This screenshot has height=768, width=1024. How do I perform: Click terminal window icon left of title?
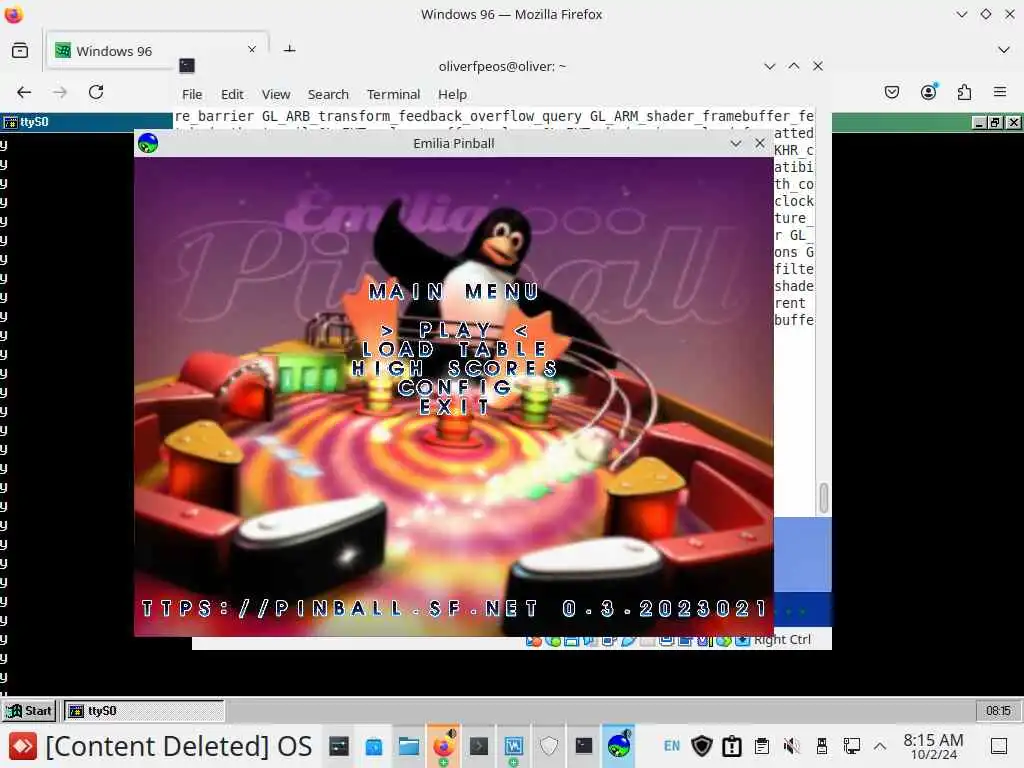187,65
